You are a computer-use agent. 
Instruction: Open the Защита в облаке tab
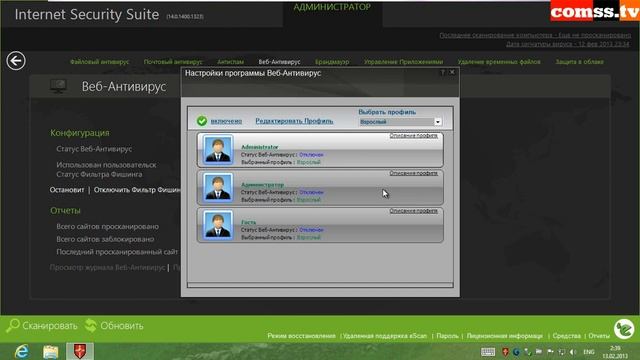click(x=579, y=62)
